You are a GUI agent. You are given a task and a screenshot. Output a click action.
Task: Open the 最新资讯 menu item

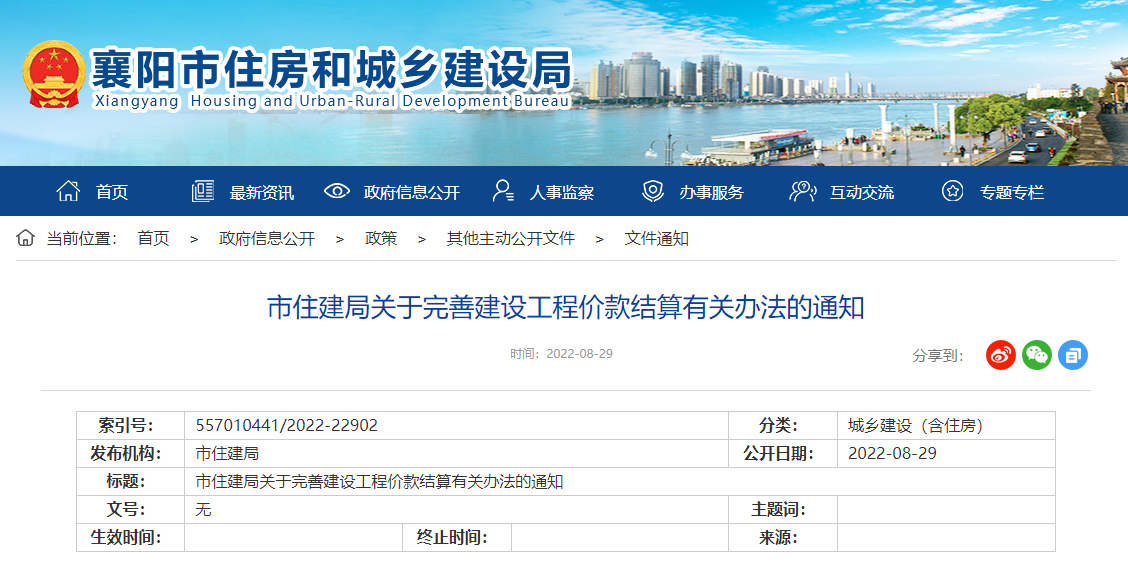click(262, 192)
